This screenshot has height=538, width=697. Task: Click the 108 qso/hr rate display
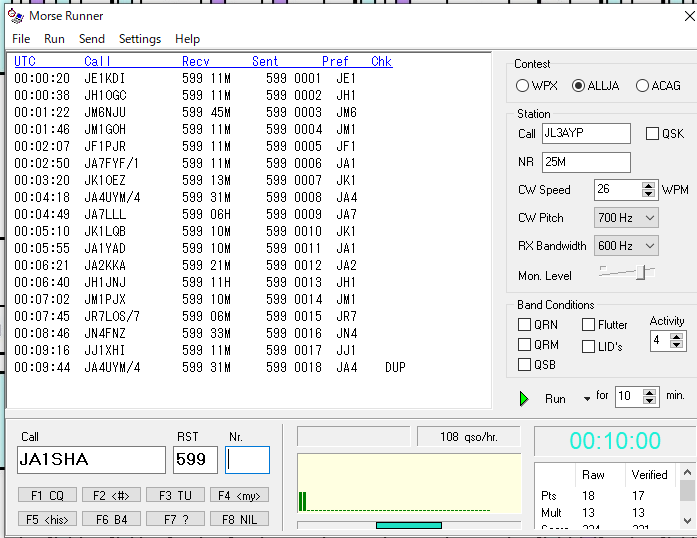click(469, 437)
